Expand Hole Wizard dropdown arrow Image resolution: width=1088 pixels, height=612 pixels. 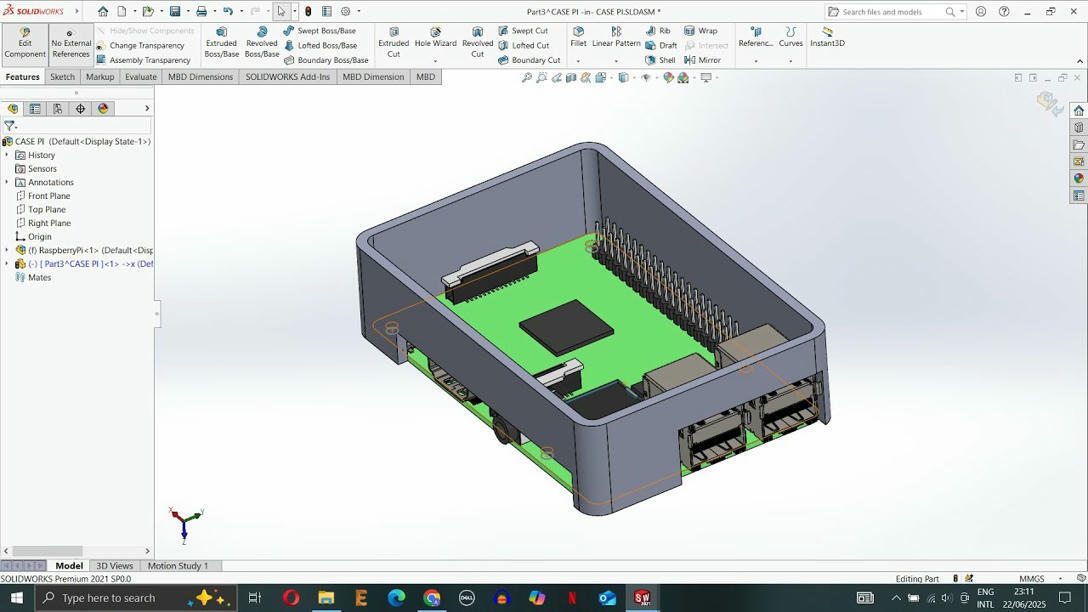pyautogui.click(x=435, y=61)
